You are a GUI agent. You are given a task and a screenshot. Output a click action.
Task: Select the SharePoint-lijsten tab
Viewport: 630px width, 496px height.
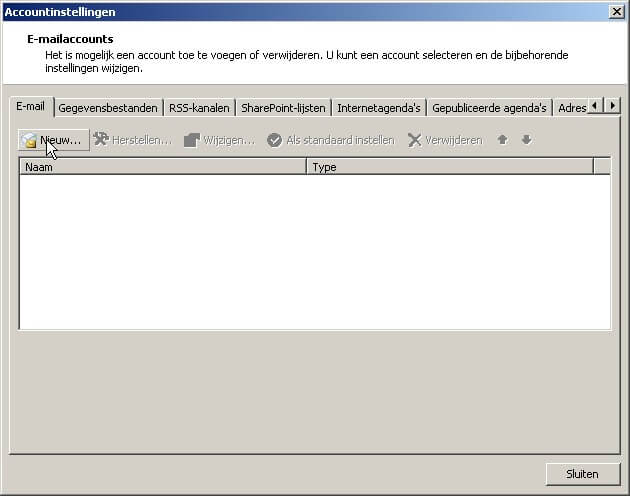[x=283, y=108]
